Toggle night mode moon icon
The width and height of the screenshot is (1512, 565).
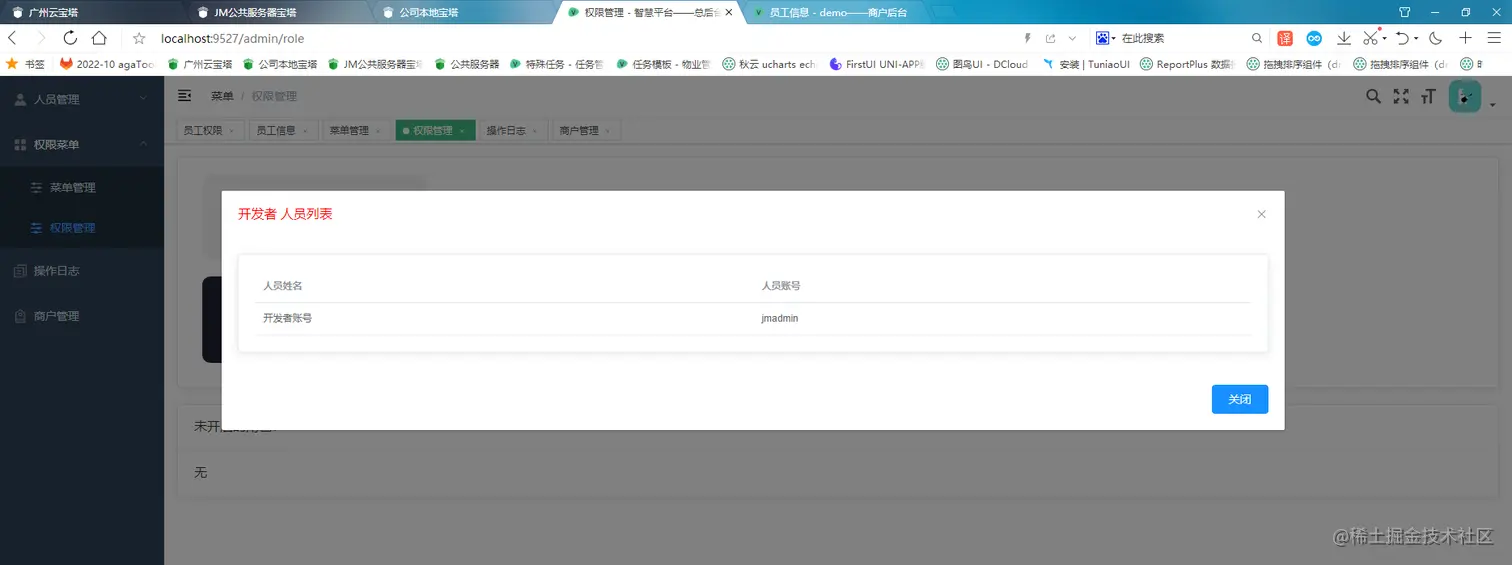click(1436, 38)
